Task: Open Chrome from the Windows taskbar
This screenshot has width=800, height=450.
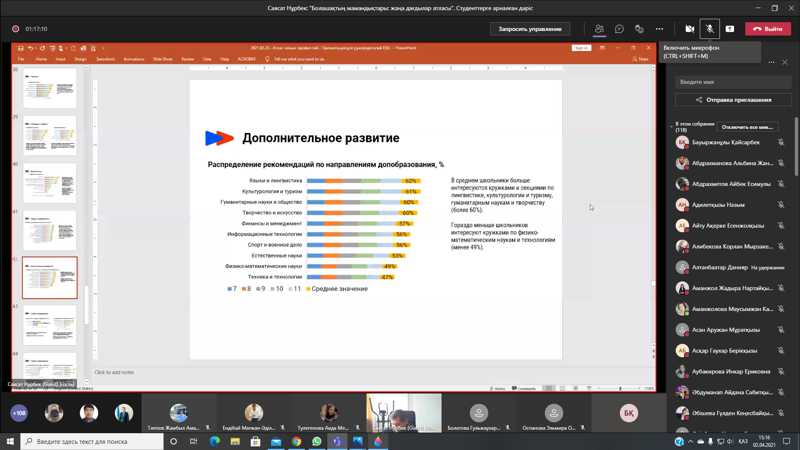Action: click(297, 441)
